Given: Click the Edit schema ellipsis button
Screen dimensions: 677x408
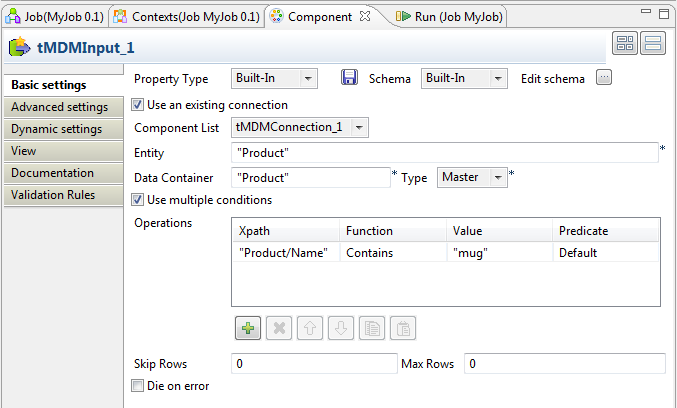Looking at the screenshot, I should [x=603, y=78].
